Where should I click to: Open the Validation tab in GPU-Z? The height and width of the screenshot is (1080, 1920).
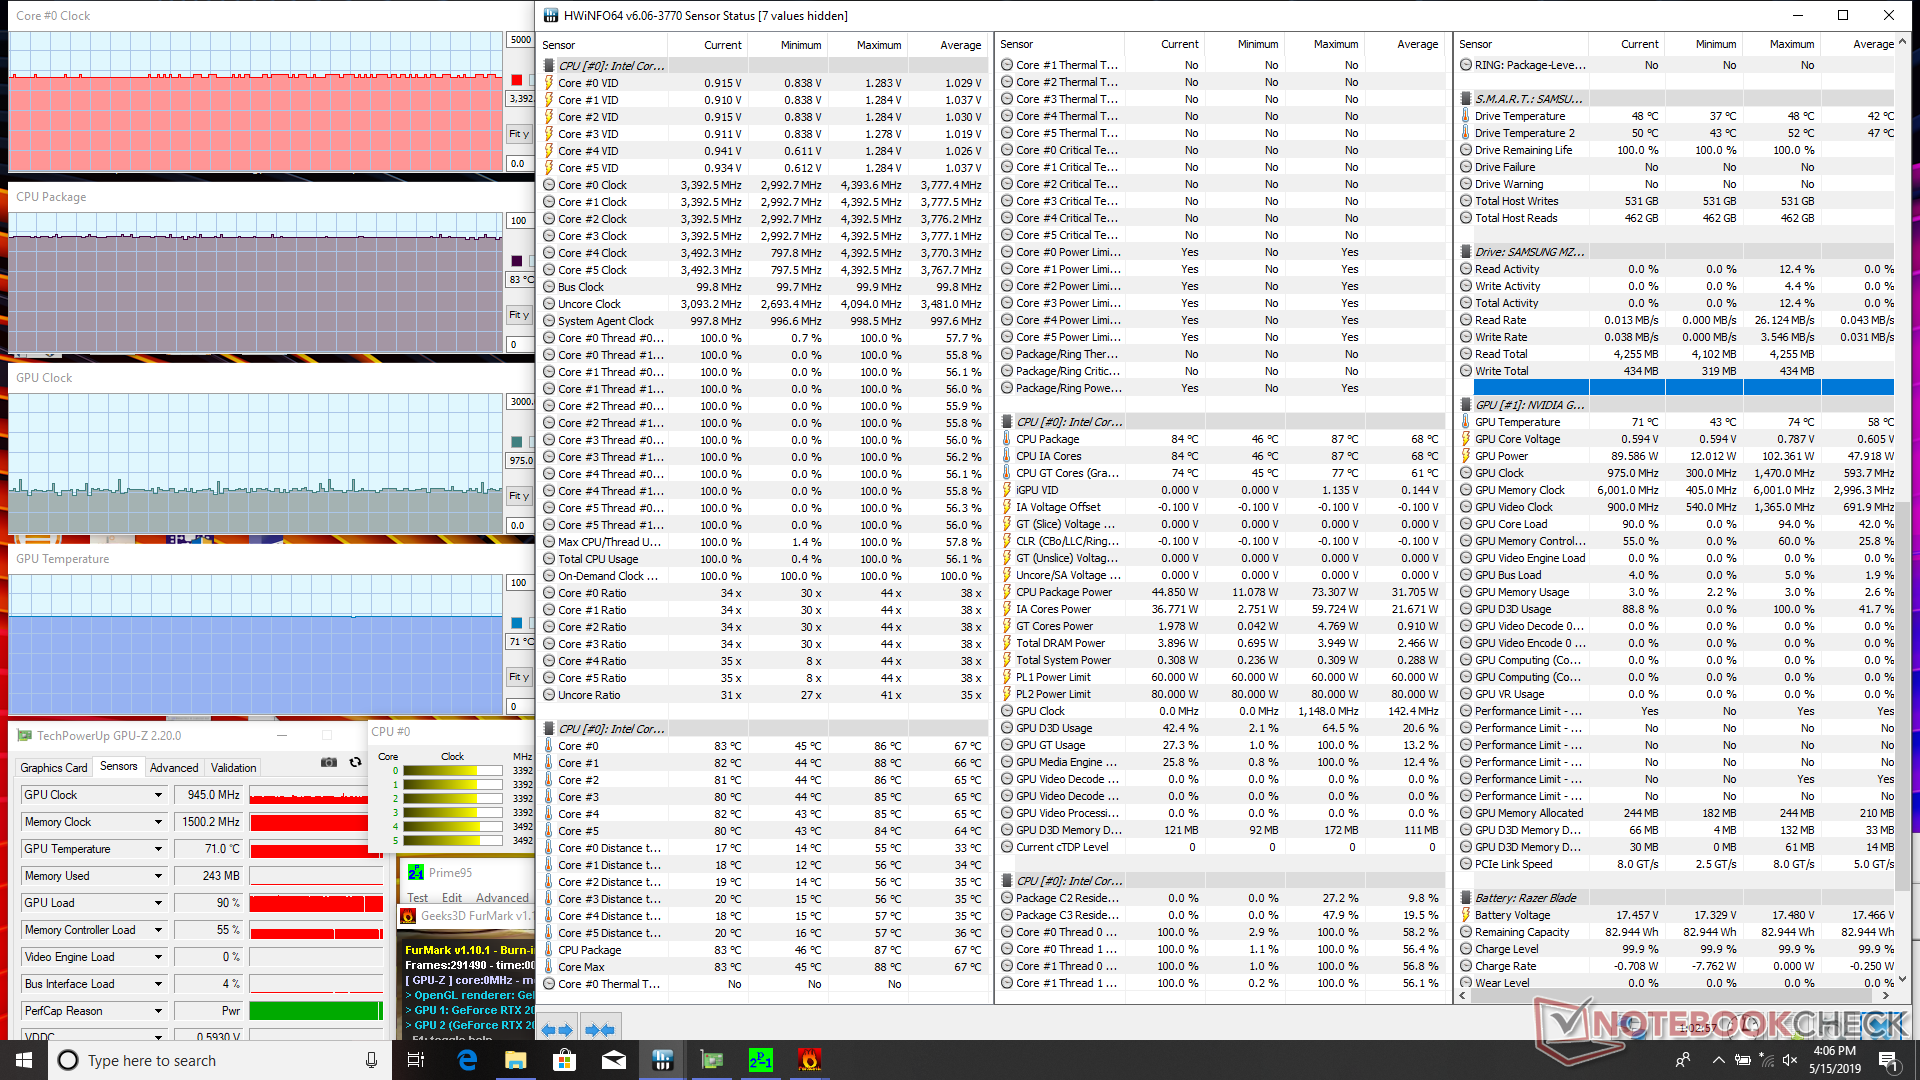(233, 768)
